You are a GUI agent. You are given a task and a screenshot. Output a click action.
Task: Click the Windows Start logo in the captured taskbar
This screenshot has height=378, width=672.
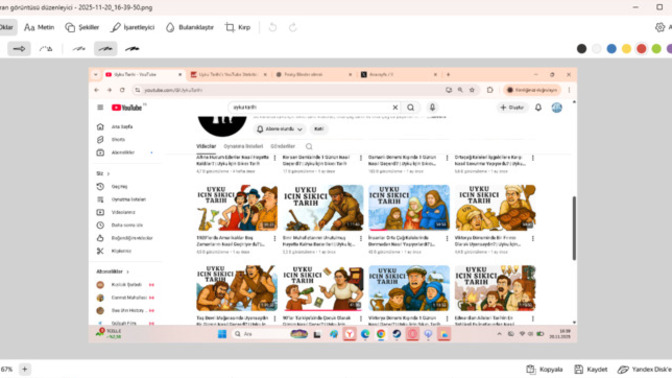tap(222, 334)
